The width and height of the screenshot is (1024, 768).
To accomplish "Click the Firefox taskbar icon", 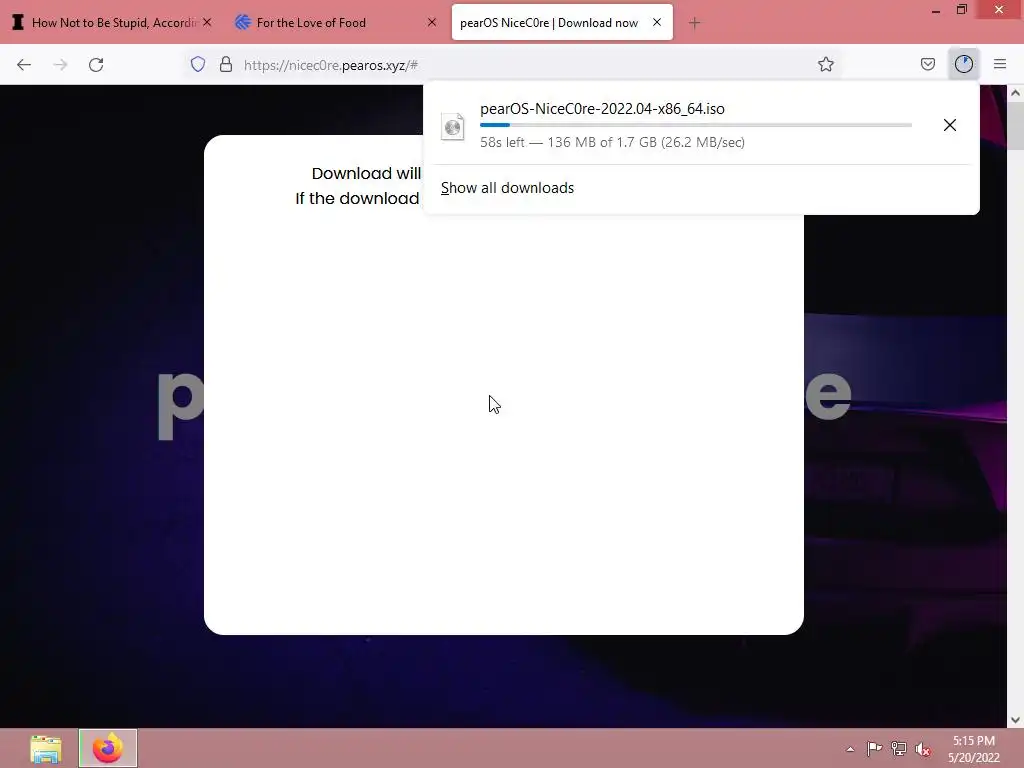I will (108, 748).
